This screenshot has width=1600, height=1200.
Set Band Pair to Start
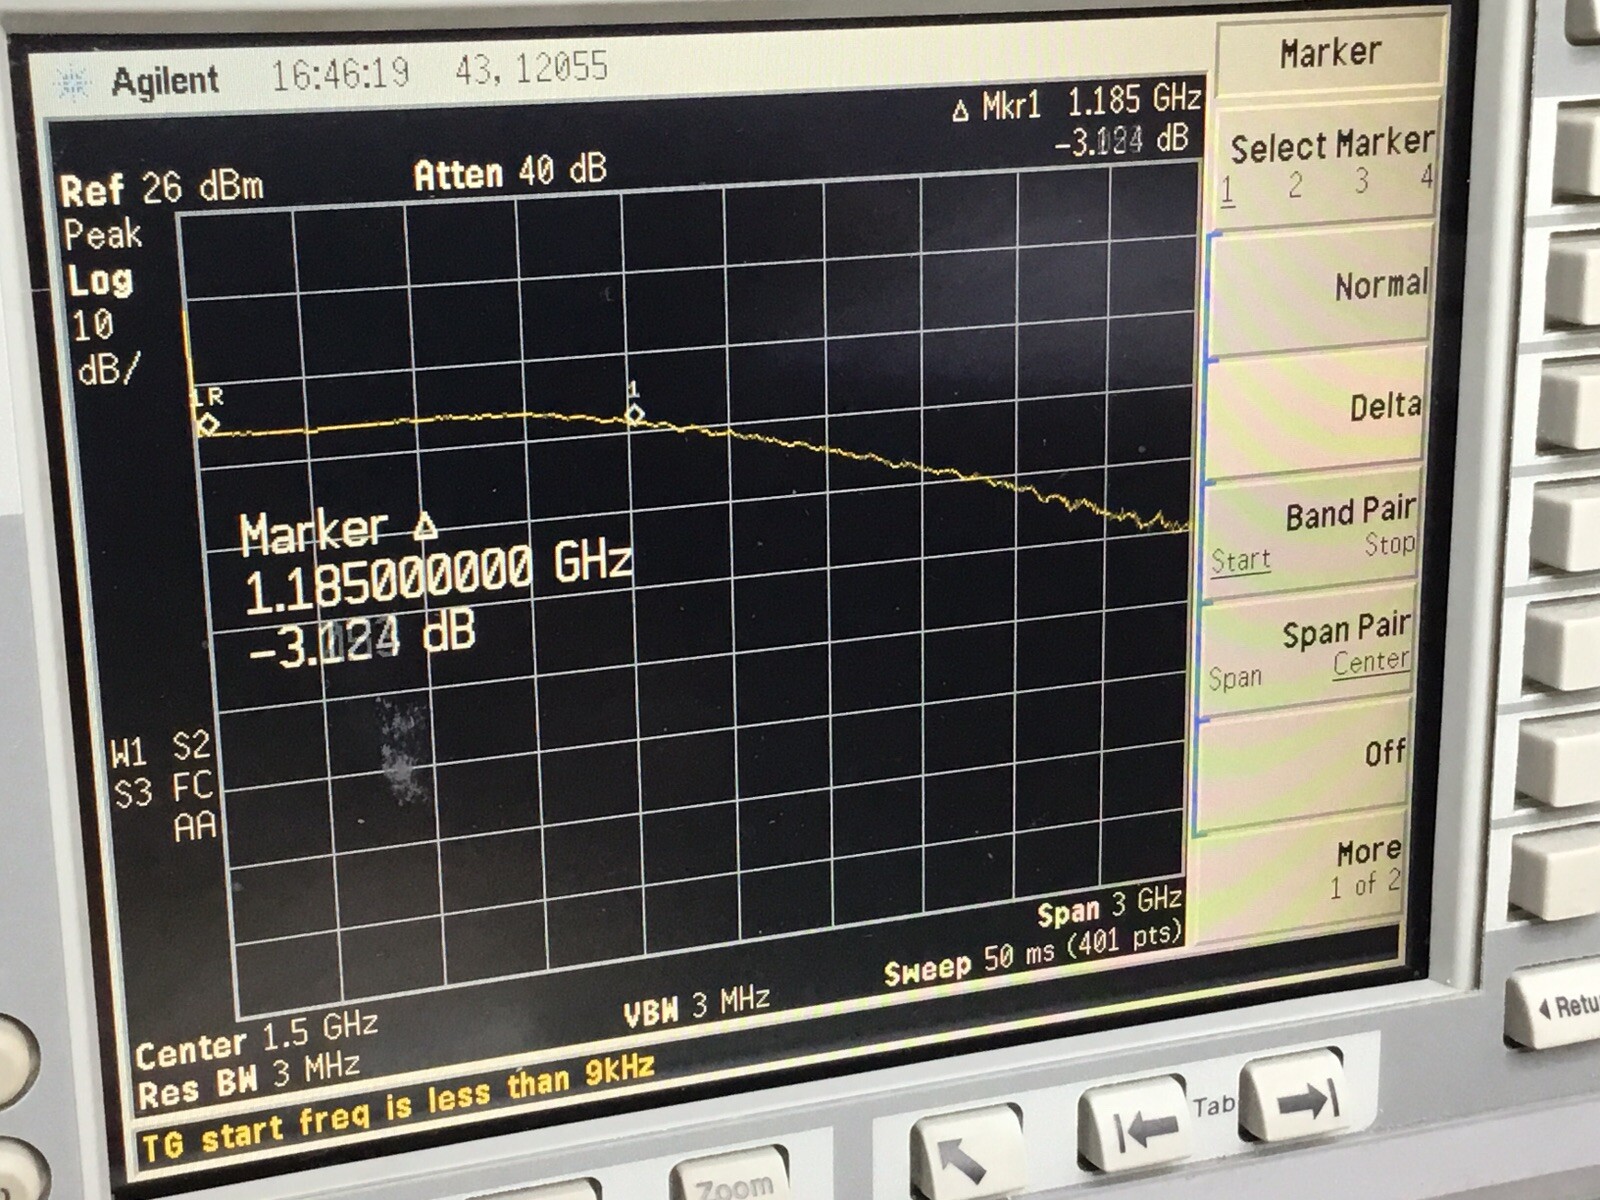coord(1240,560)
